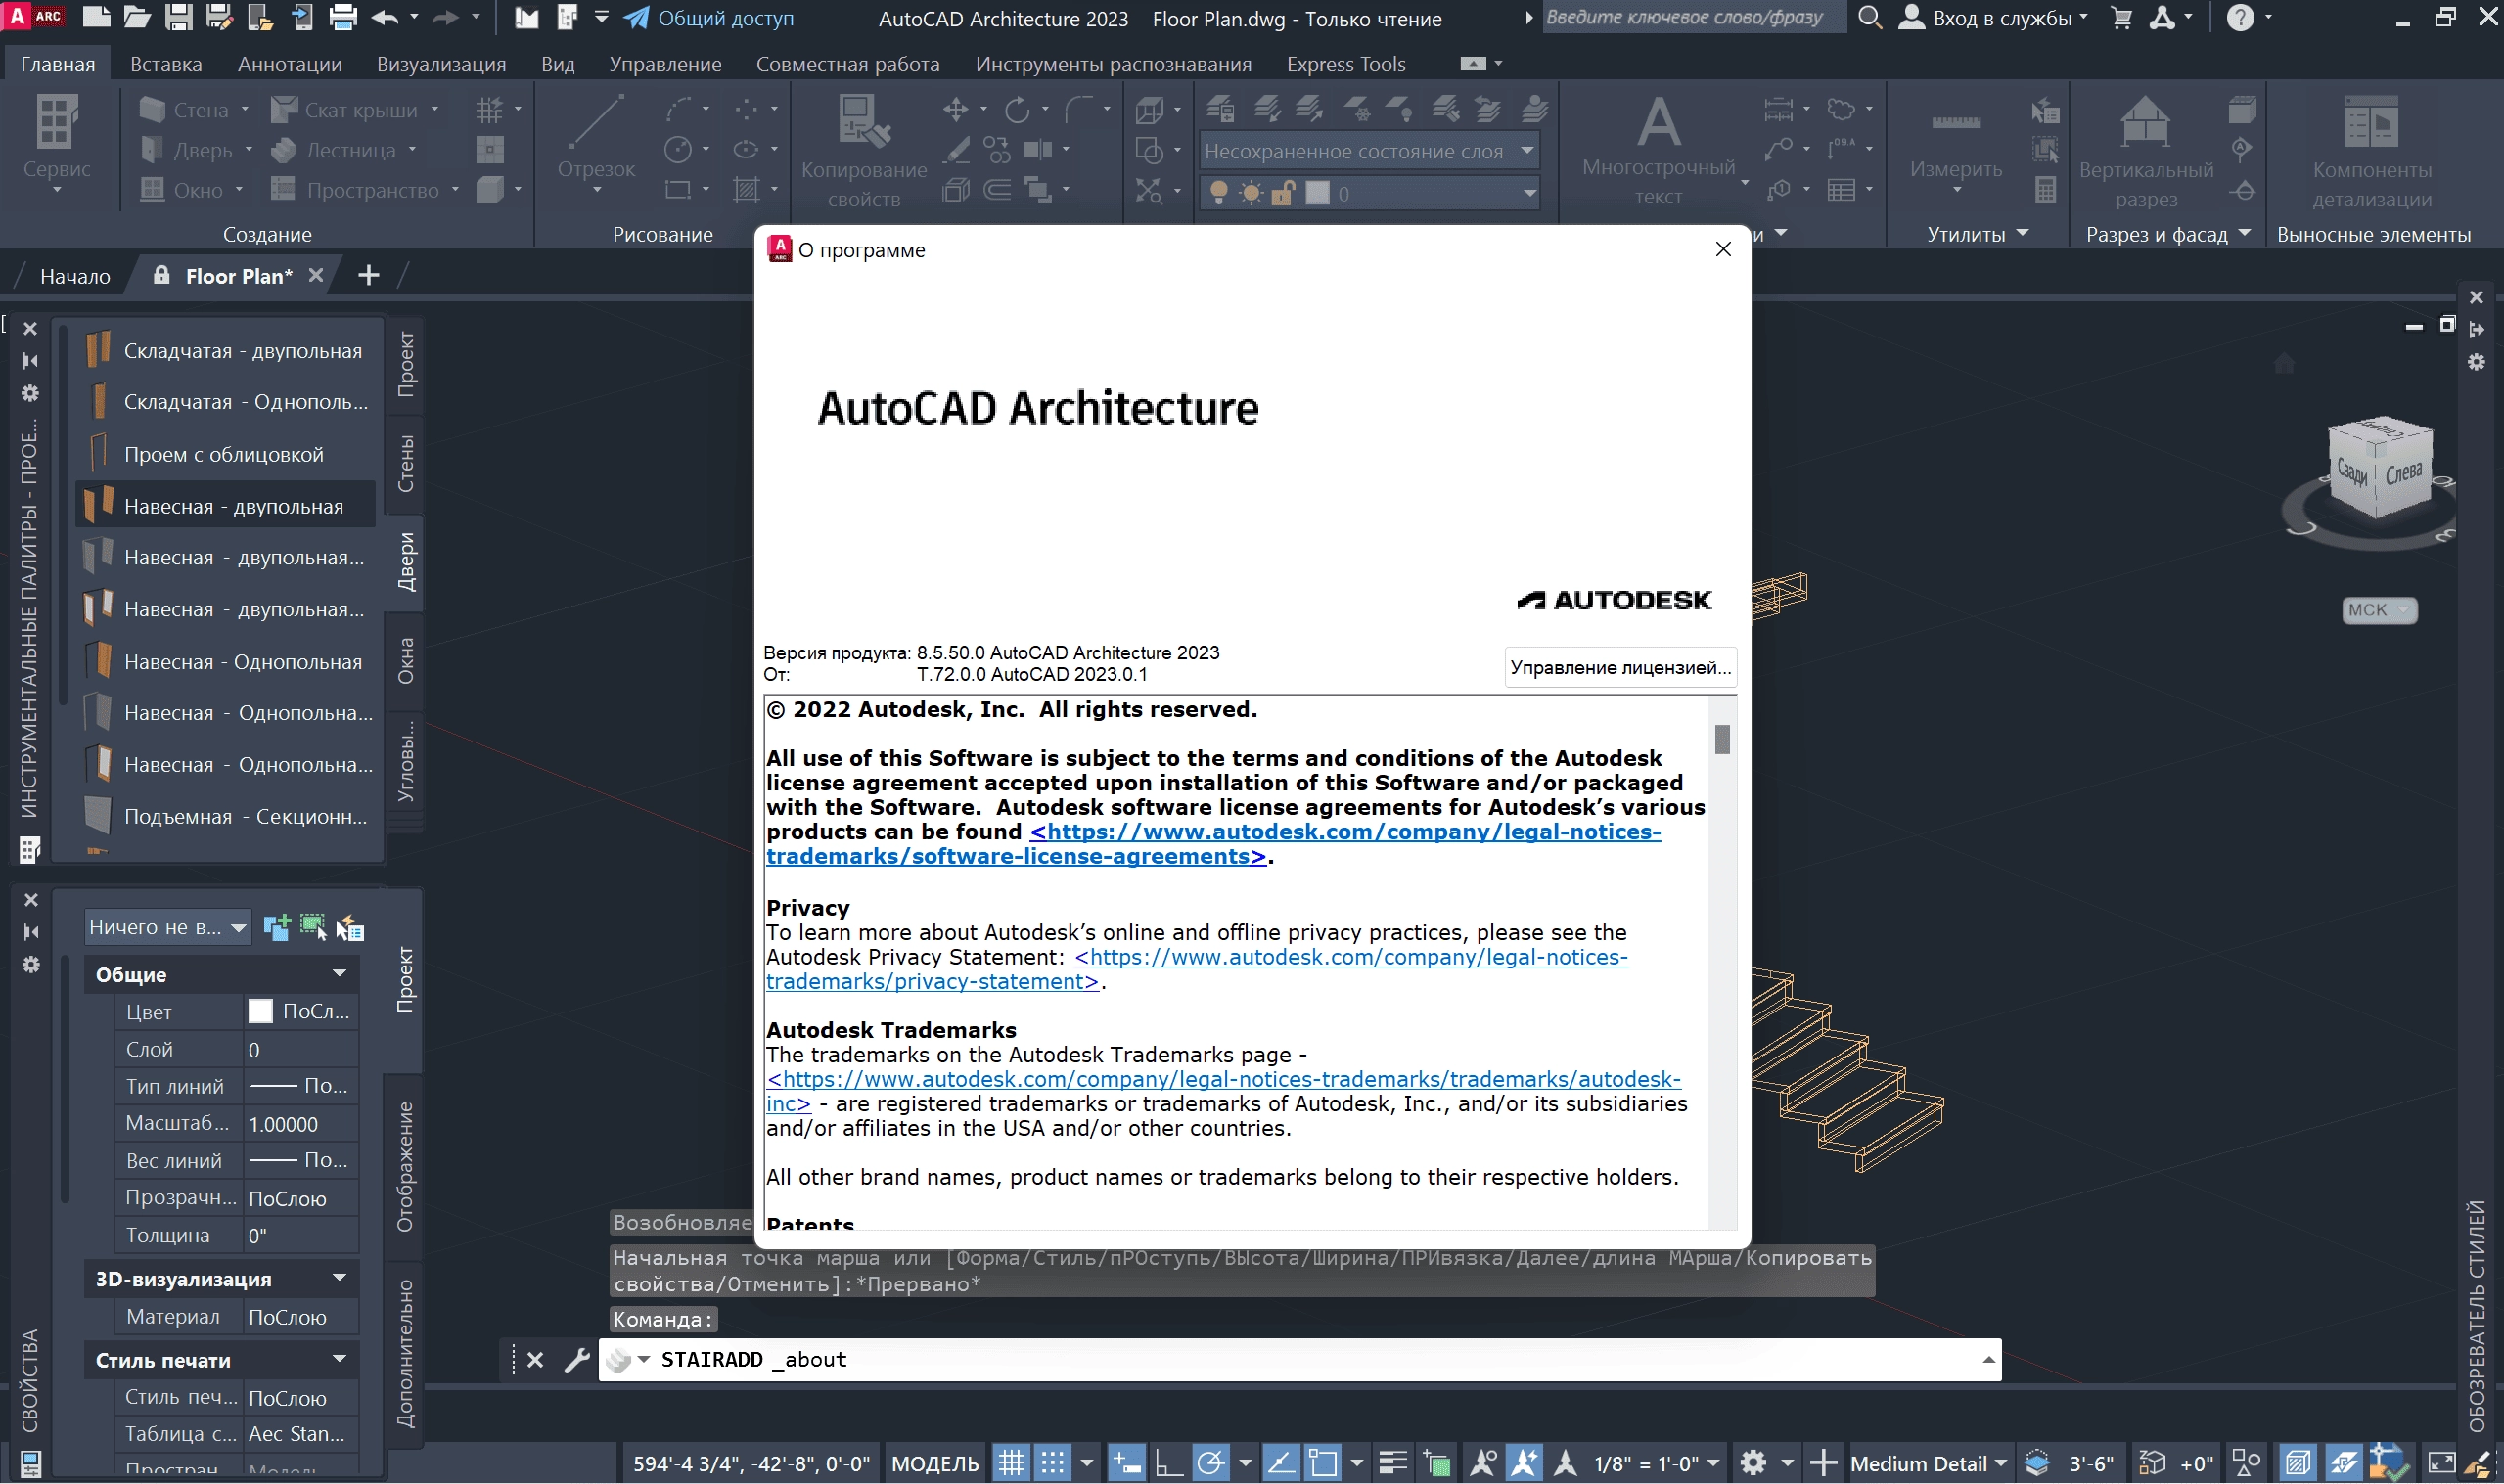Switch to the Вставка ribbon tab
The width and height of the screenshot is (2504, 1484).
click(x=166, y=64)
